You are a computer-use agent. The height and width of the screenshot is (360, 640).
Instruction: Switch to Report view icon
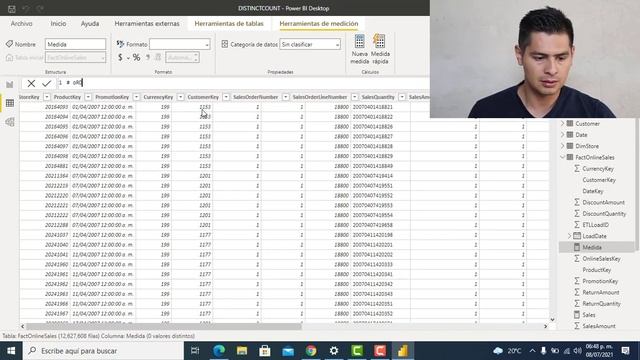(x=10, y=84)
